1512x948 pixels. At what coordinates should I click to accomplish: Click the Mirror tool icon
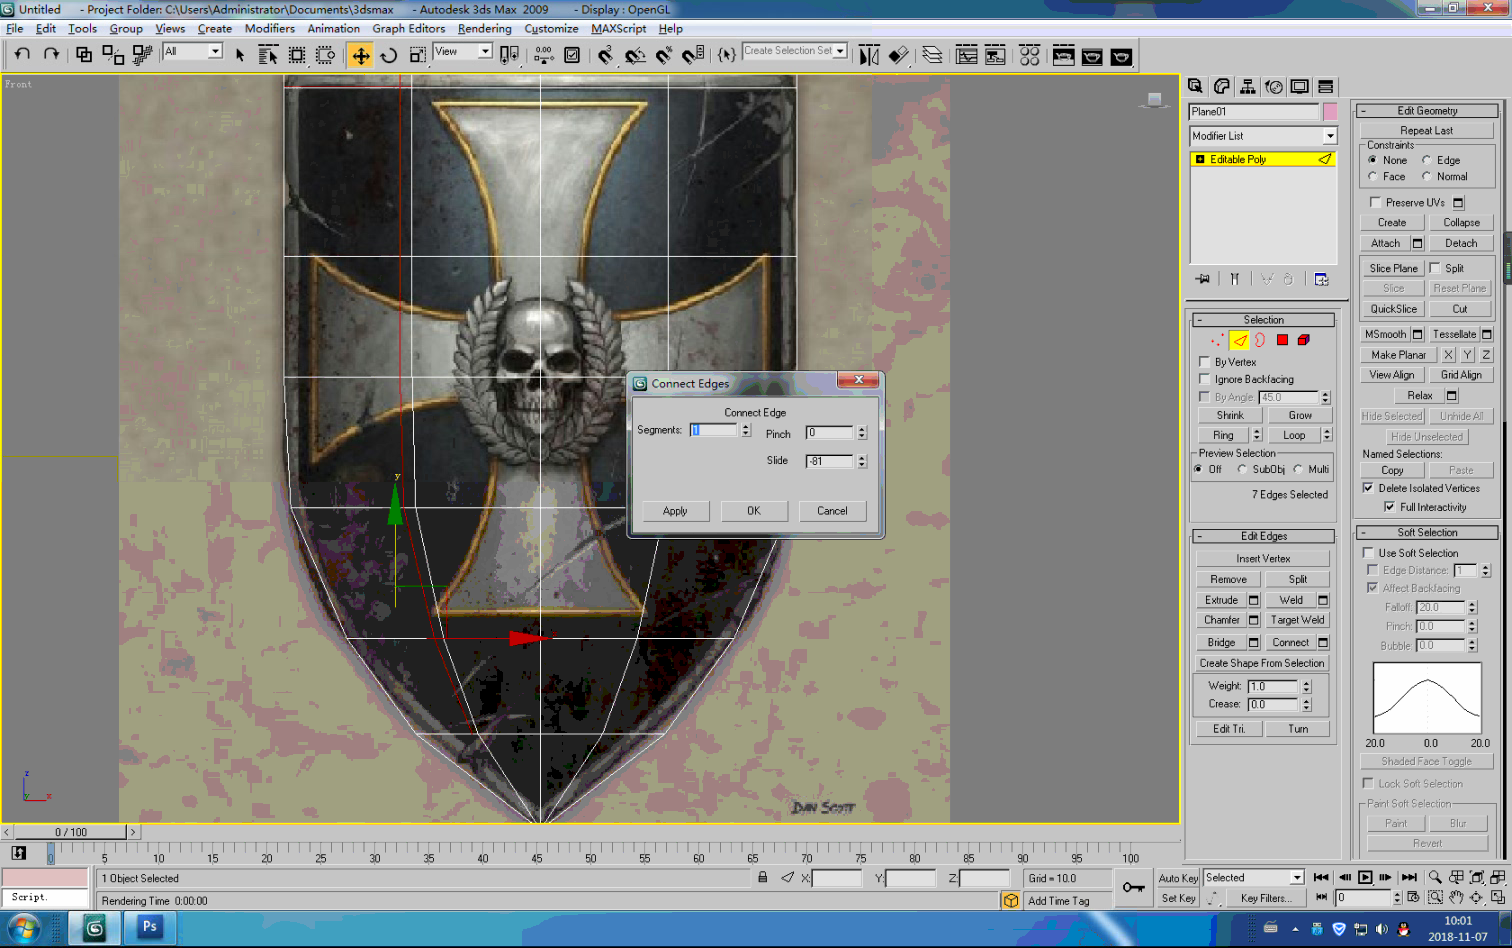868,56
